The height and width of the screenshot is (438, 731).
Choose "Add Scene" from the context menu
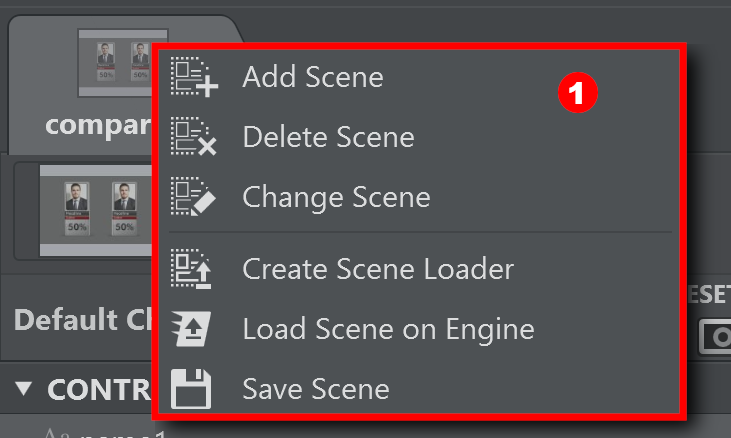(x=312, y=78)
